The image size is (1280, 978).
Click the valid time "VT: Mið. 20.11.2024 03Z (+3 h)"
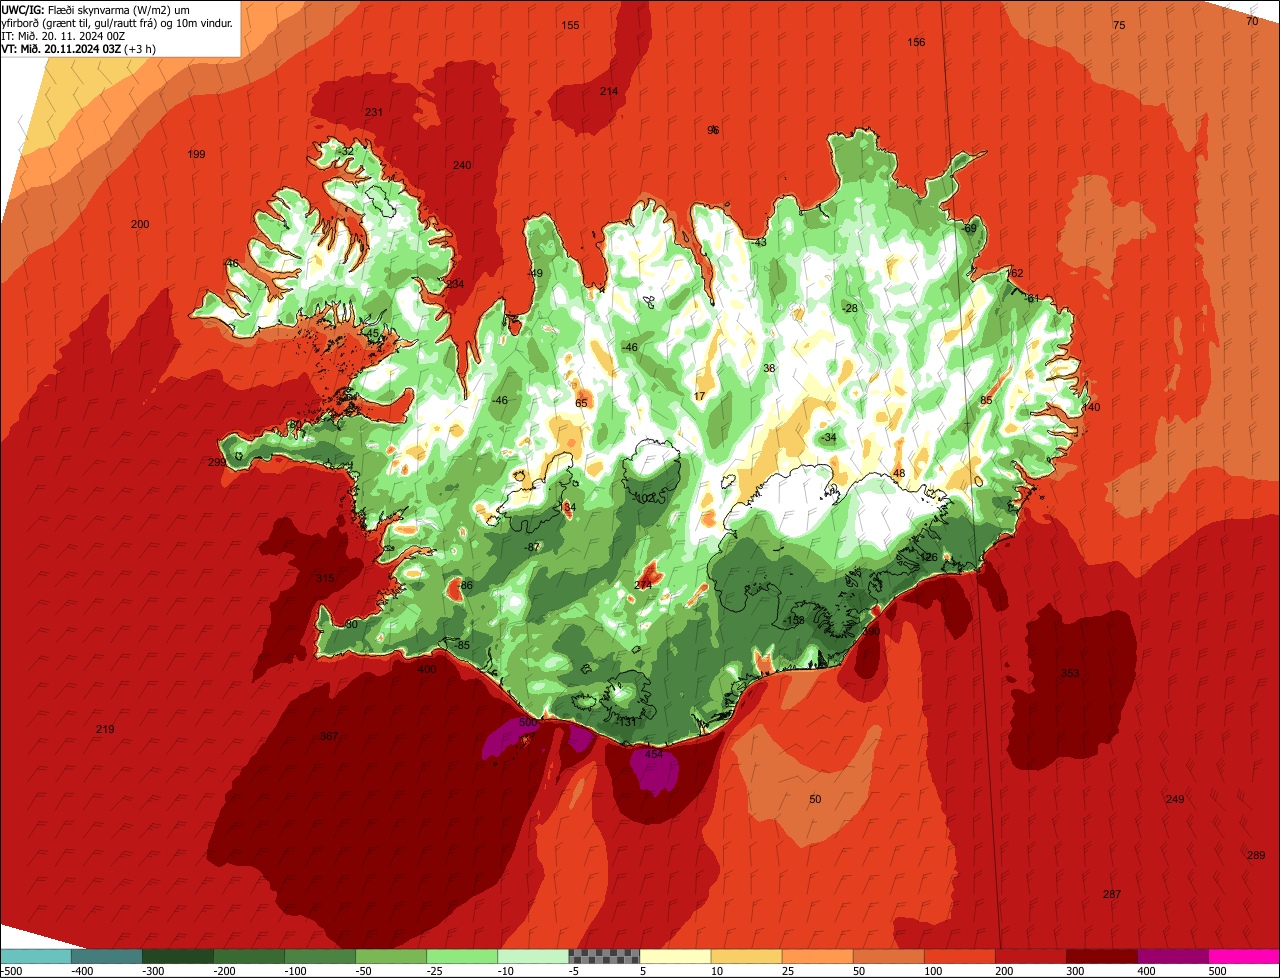click(79, 48)
